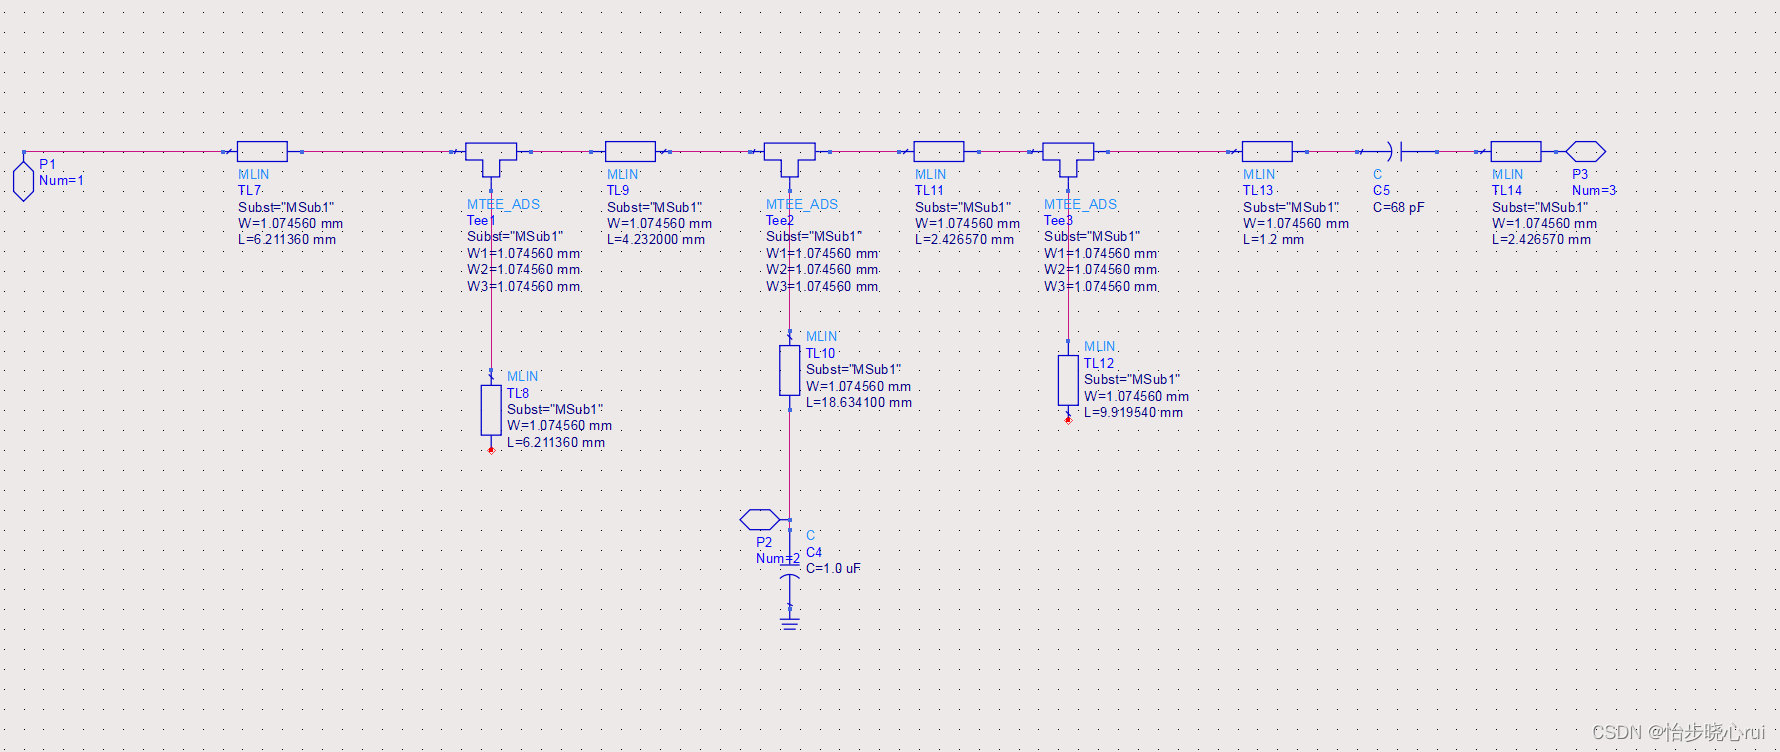Click the TL9 instance name
This screenshot has width=1780, height=752.
pyautogui.click(x=618, y=190)
